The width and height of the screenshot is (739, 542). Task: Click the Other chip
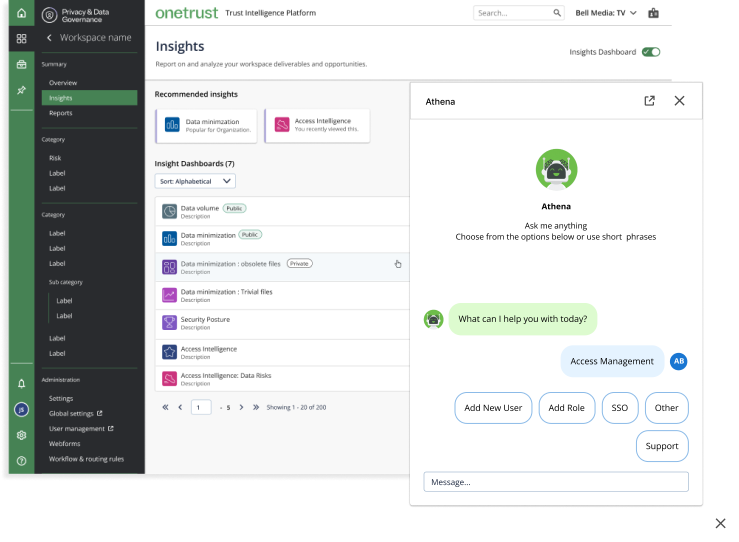(x=666, y=408)
